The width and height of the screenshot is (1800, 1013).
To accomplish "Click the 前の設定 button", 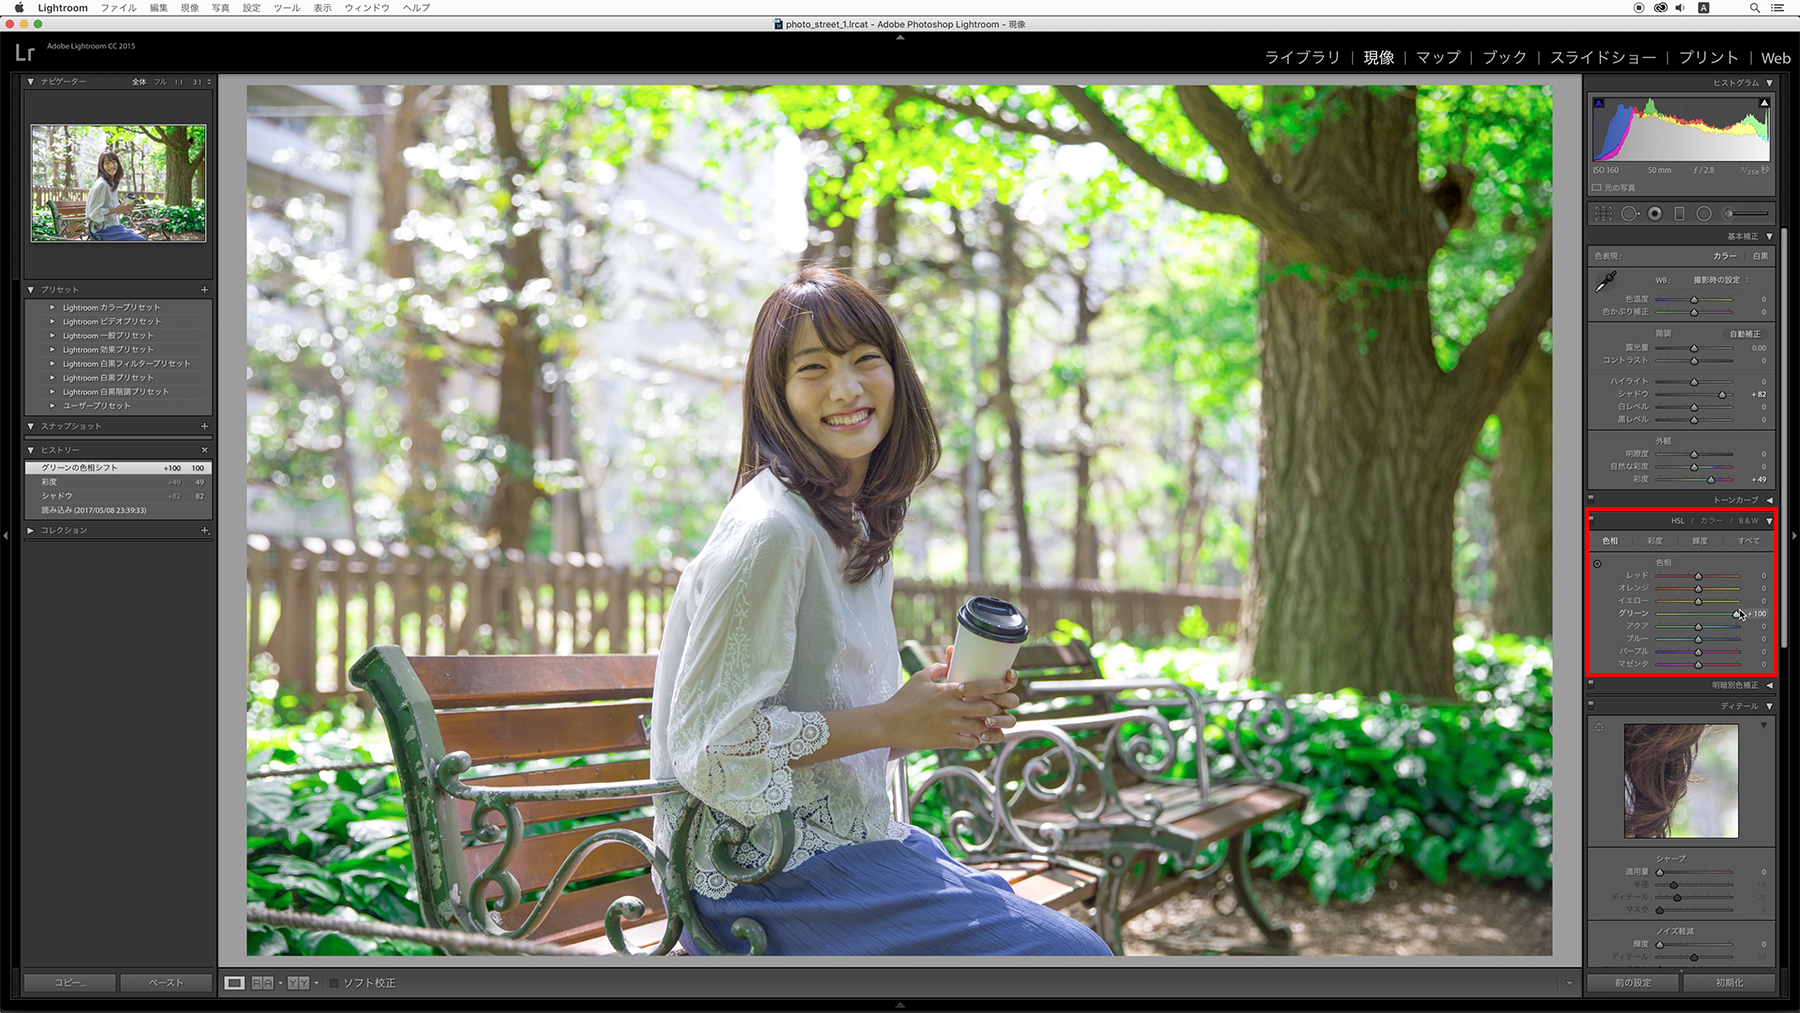I will click(1633, 983).
